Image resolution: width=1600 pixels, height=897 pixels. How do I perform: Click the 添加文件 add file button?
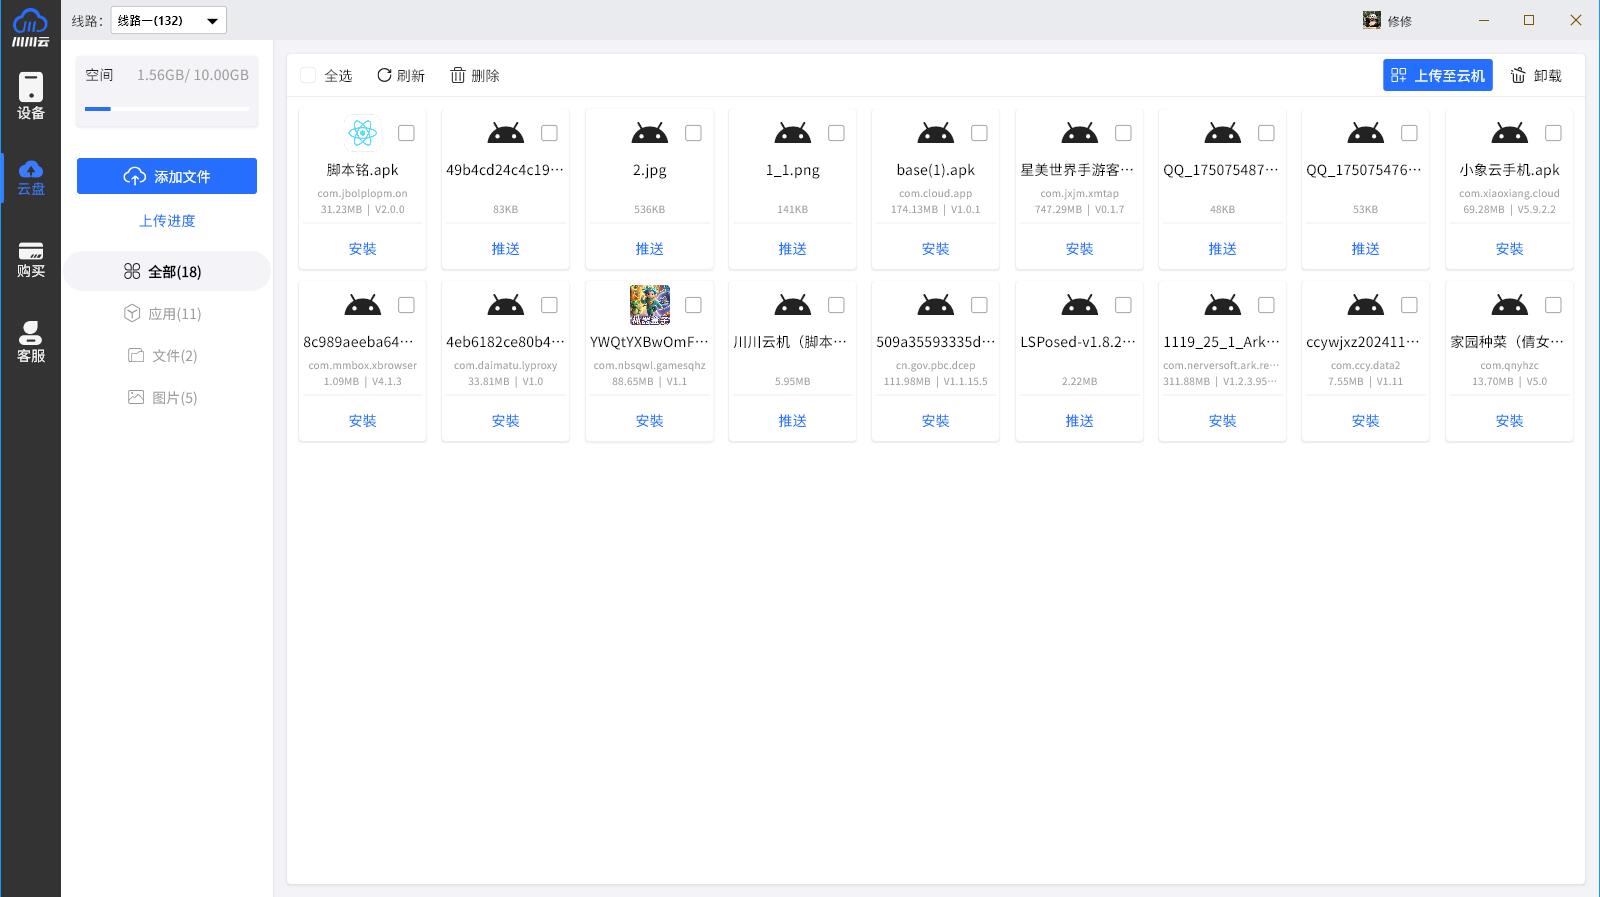(x=167, y=176)
